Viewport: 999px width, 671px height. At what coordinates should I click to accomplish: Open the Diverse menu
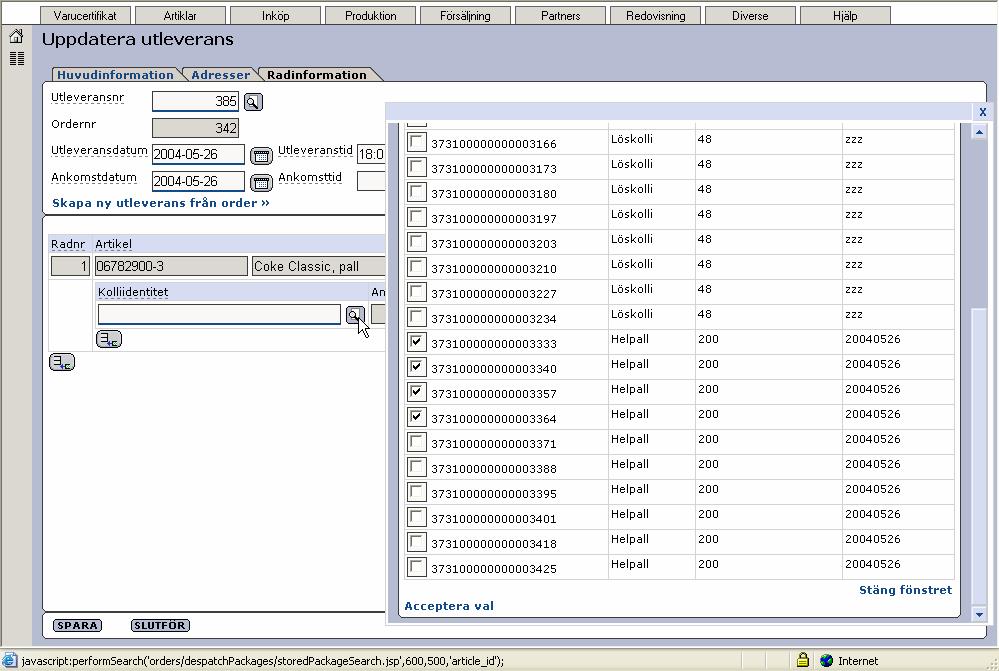750,15
